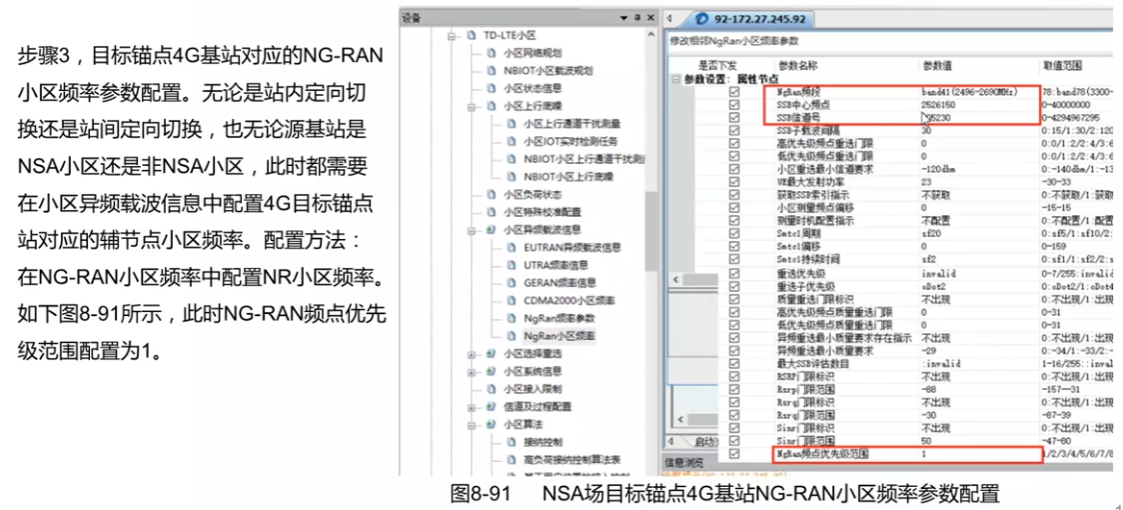Toggle the UE最大发射功率 checkbox
This screenshot has width=1123, height=510.
733,181
